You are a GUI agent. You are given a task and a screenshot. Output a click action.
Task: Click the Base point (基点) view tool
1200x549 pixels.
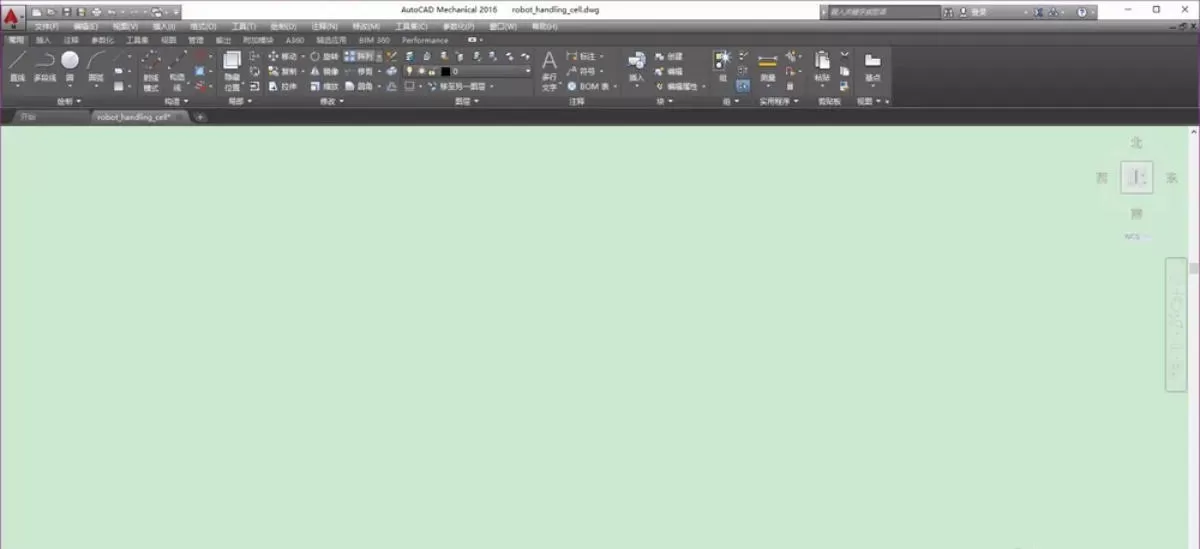click(x=872, y=66)
